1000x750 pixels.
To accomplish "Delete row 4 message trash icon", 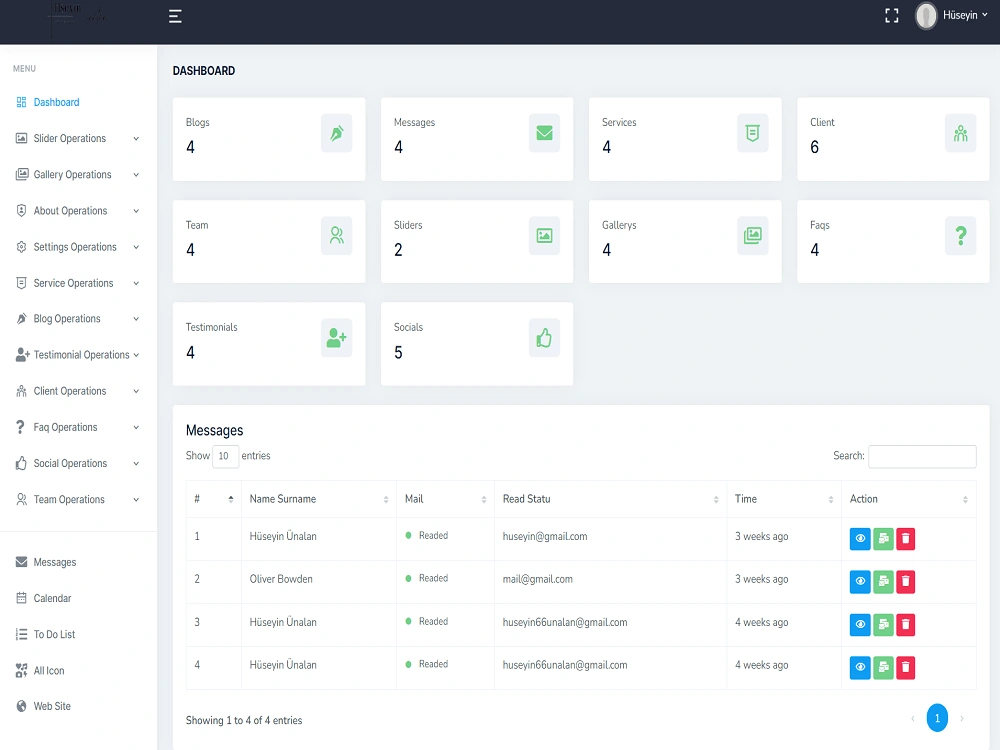I will tap(906, 668).
